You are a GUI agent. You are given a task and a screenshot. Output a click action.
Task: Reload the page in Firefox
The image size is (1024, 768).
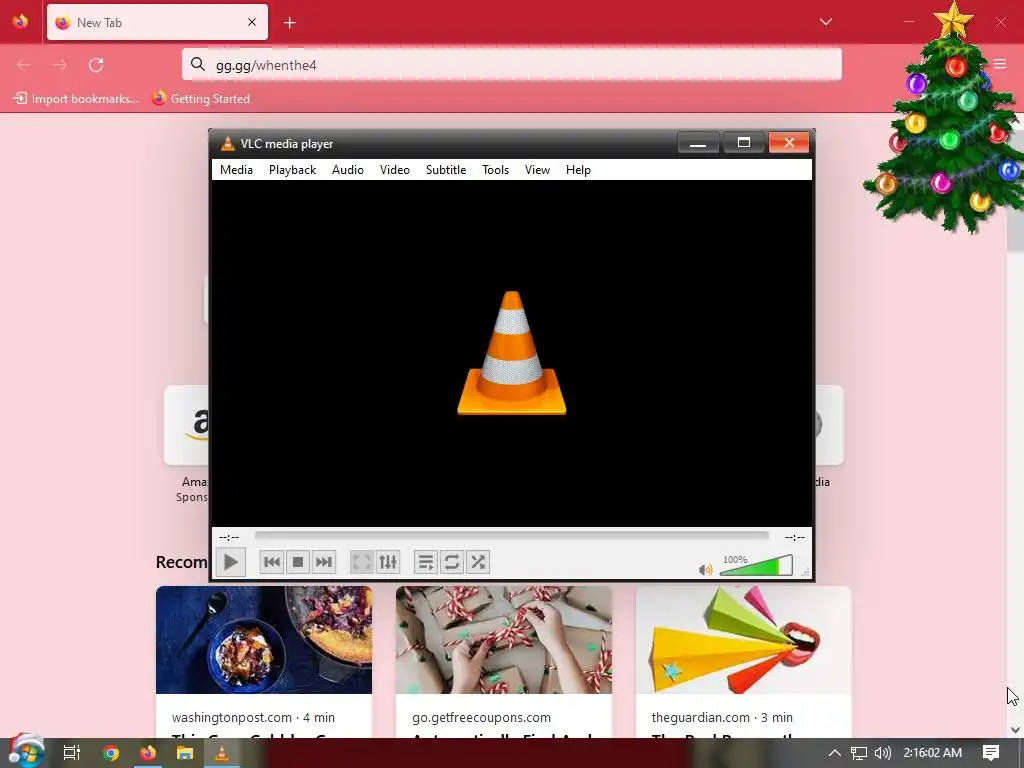pos(96,65)
